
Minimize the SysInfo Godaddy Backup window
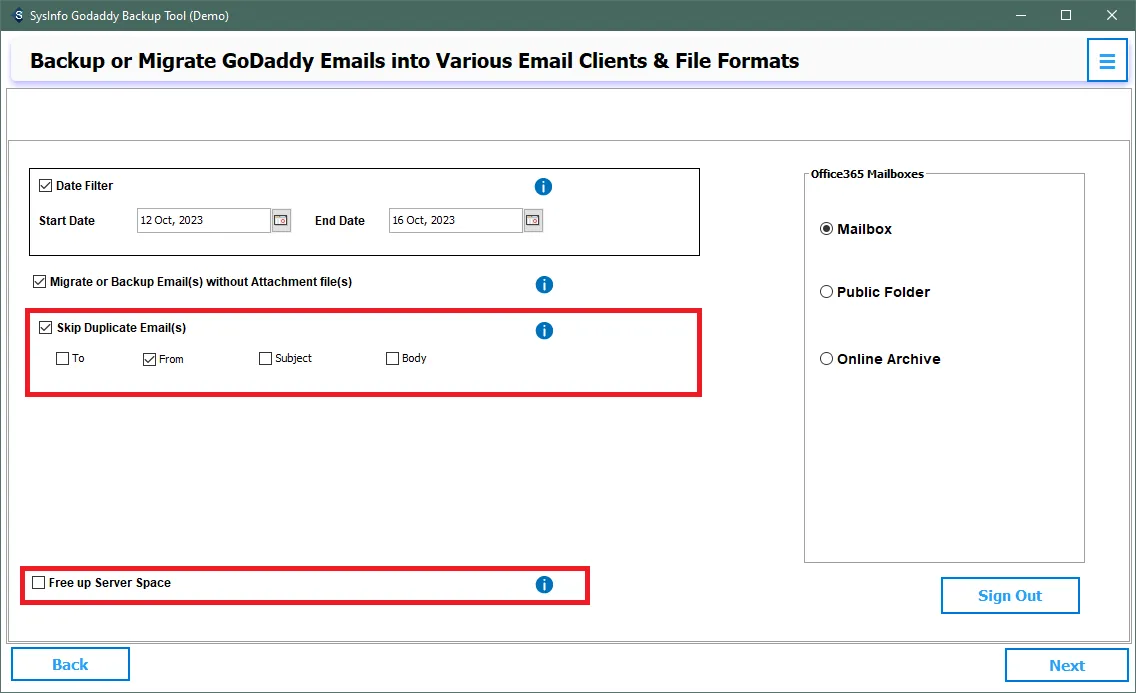[x=1021, y=15]
